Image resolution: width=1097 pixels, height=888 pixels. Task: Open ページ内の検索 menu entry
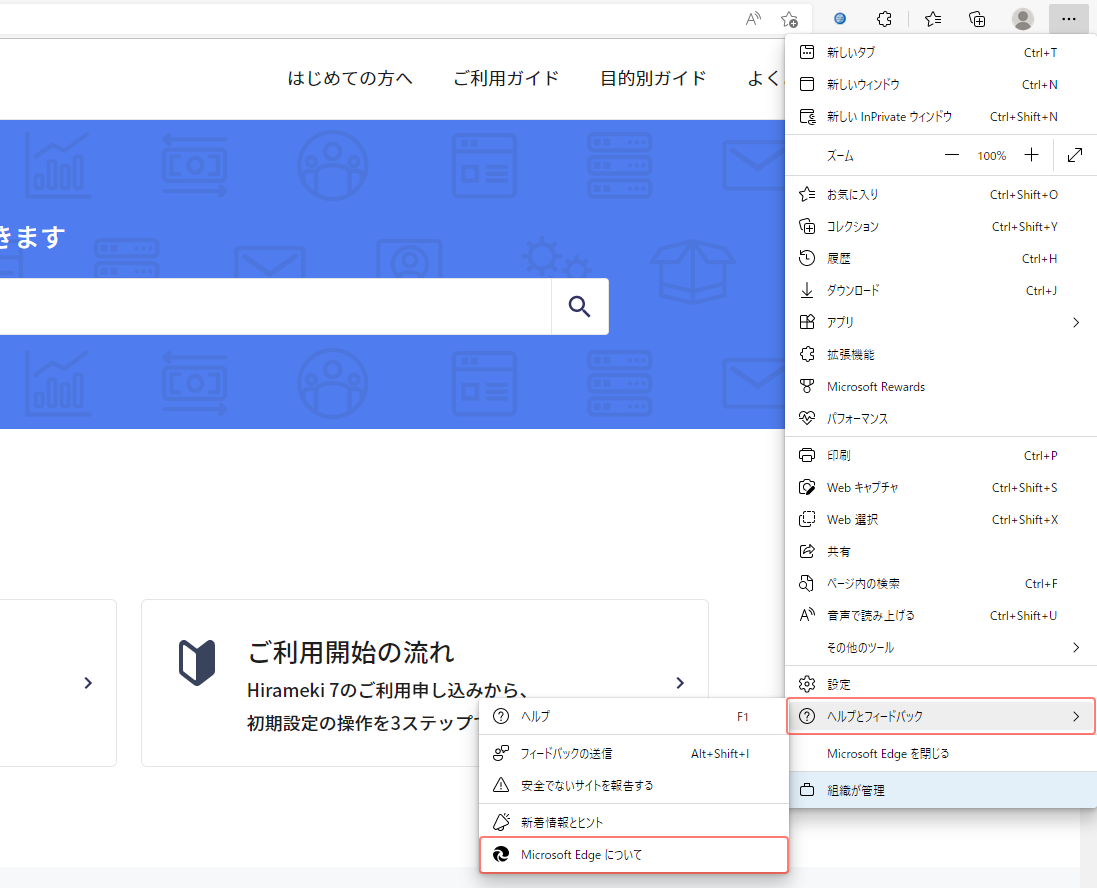(x=941, y=584)
